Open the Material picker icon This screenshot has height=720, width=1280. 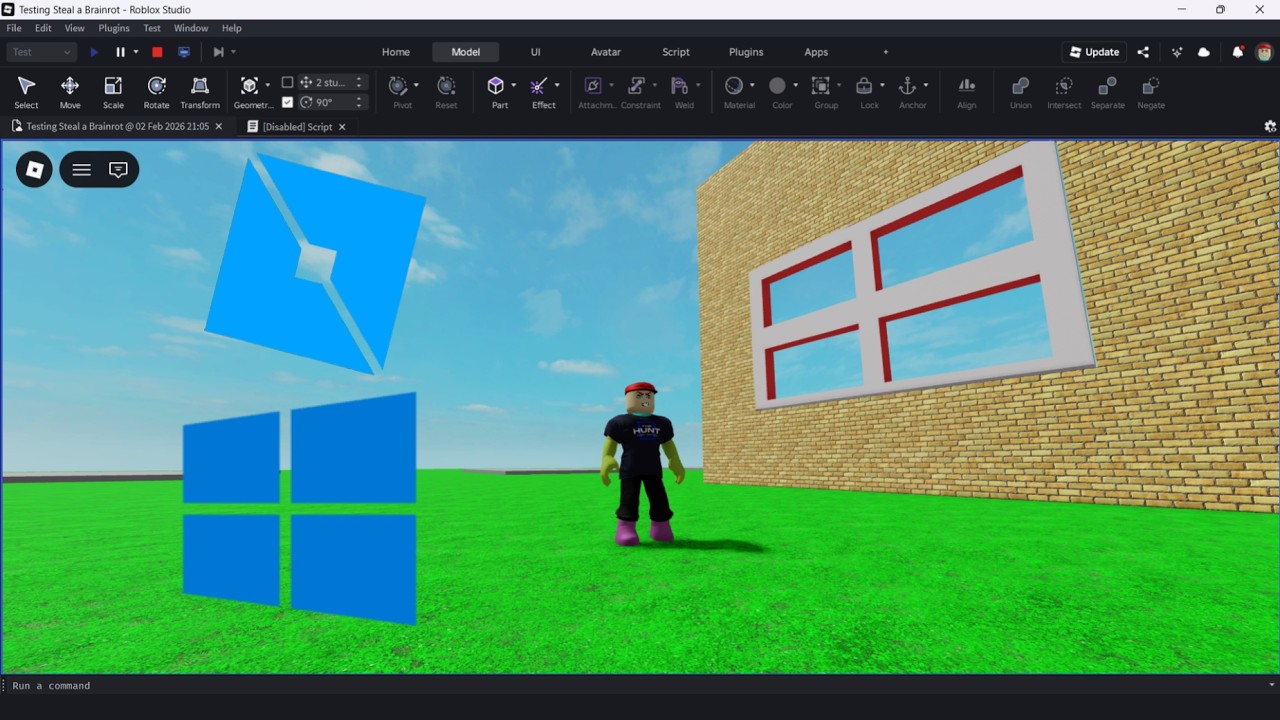pyautogui.click(x=734, y=86)
